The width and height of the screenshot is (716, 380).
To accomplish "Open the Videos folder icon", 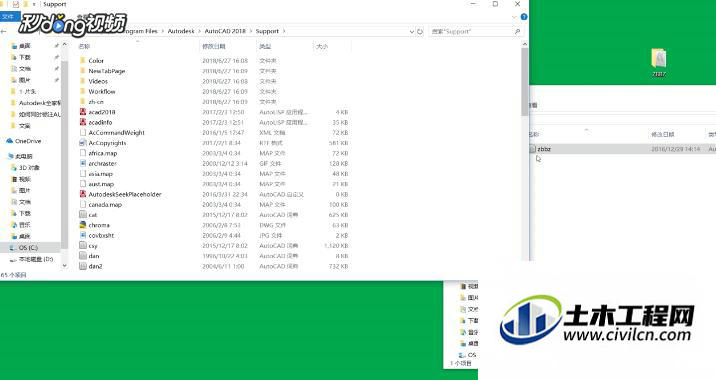I will 83,81.
